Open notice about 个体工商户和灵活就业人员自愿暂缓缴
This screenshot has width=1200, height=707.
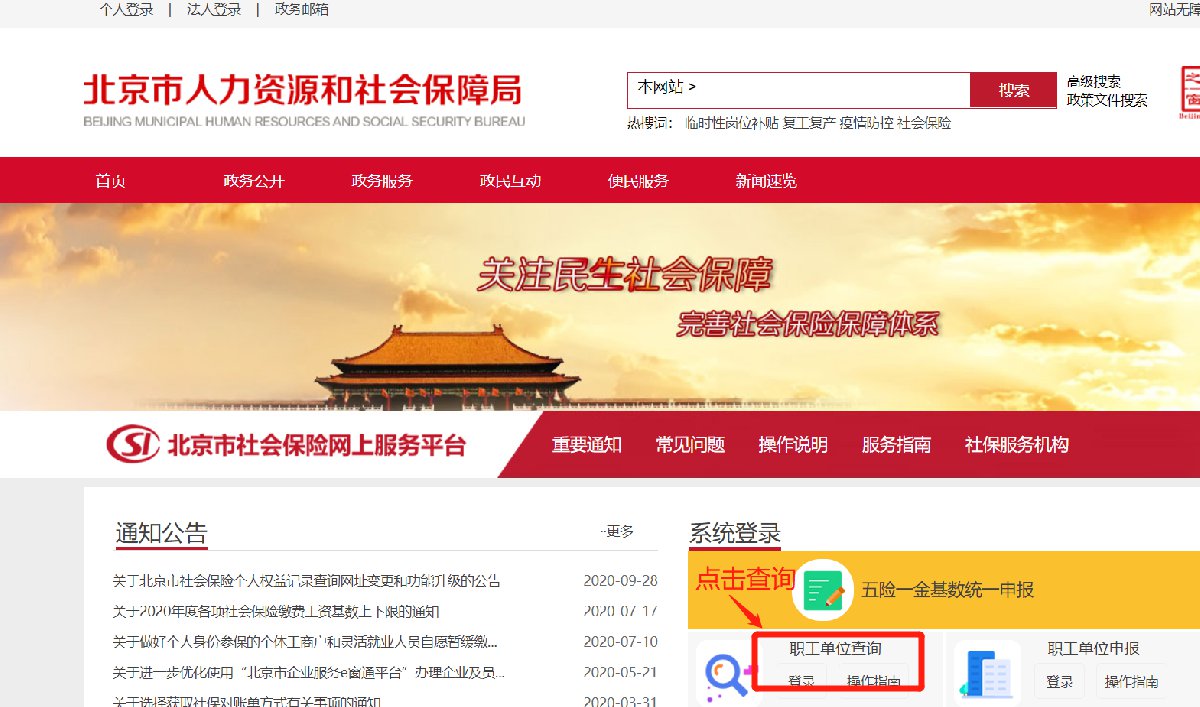[305, 641]
